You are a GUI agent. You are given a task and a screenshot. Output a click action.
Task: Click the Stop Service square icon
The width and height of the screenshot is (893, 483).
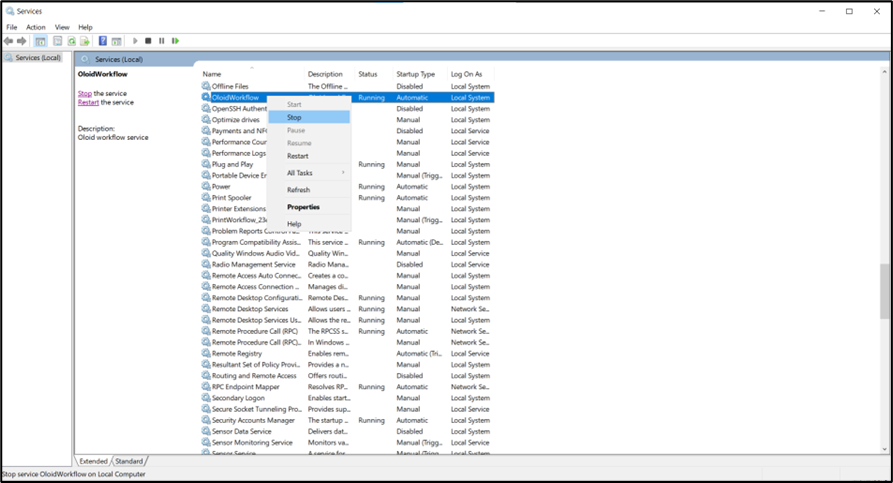(x=148, y=41)
